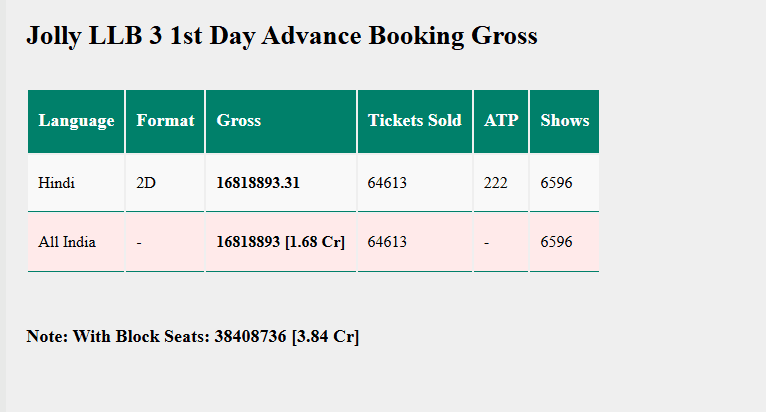Select tickets sold 64613 in All India row
766x412 pixels.
tap(387, 242)
